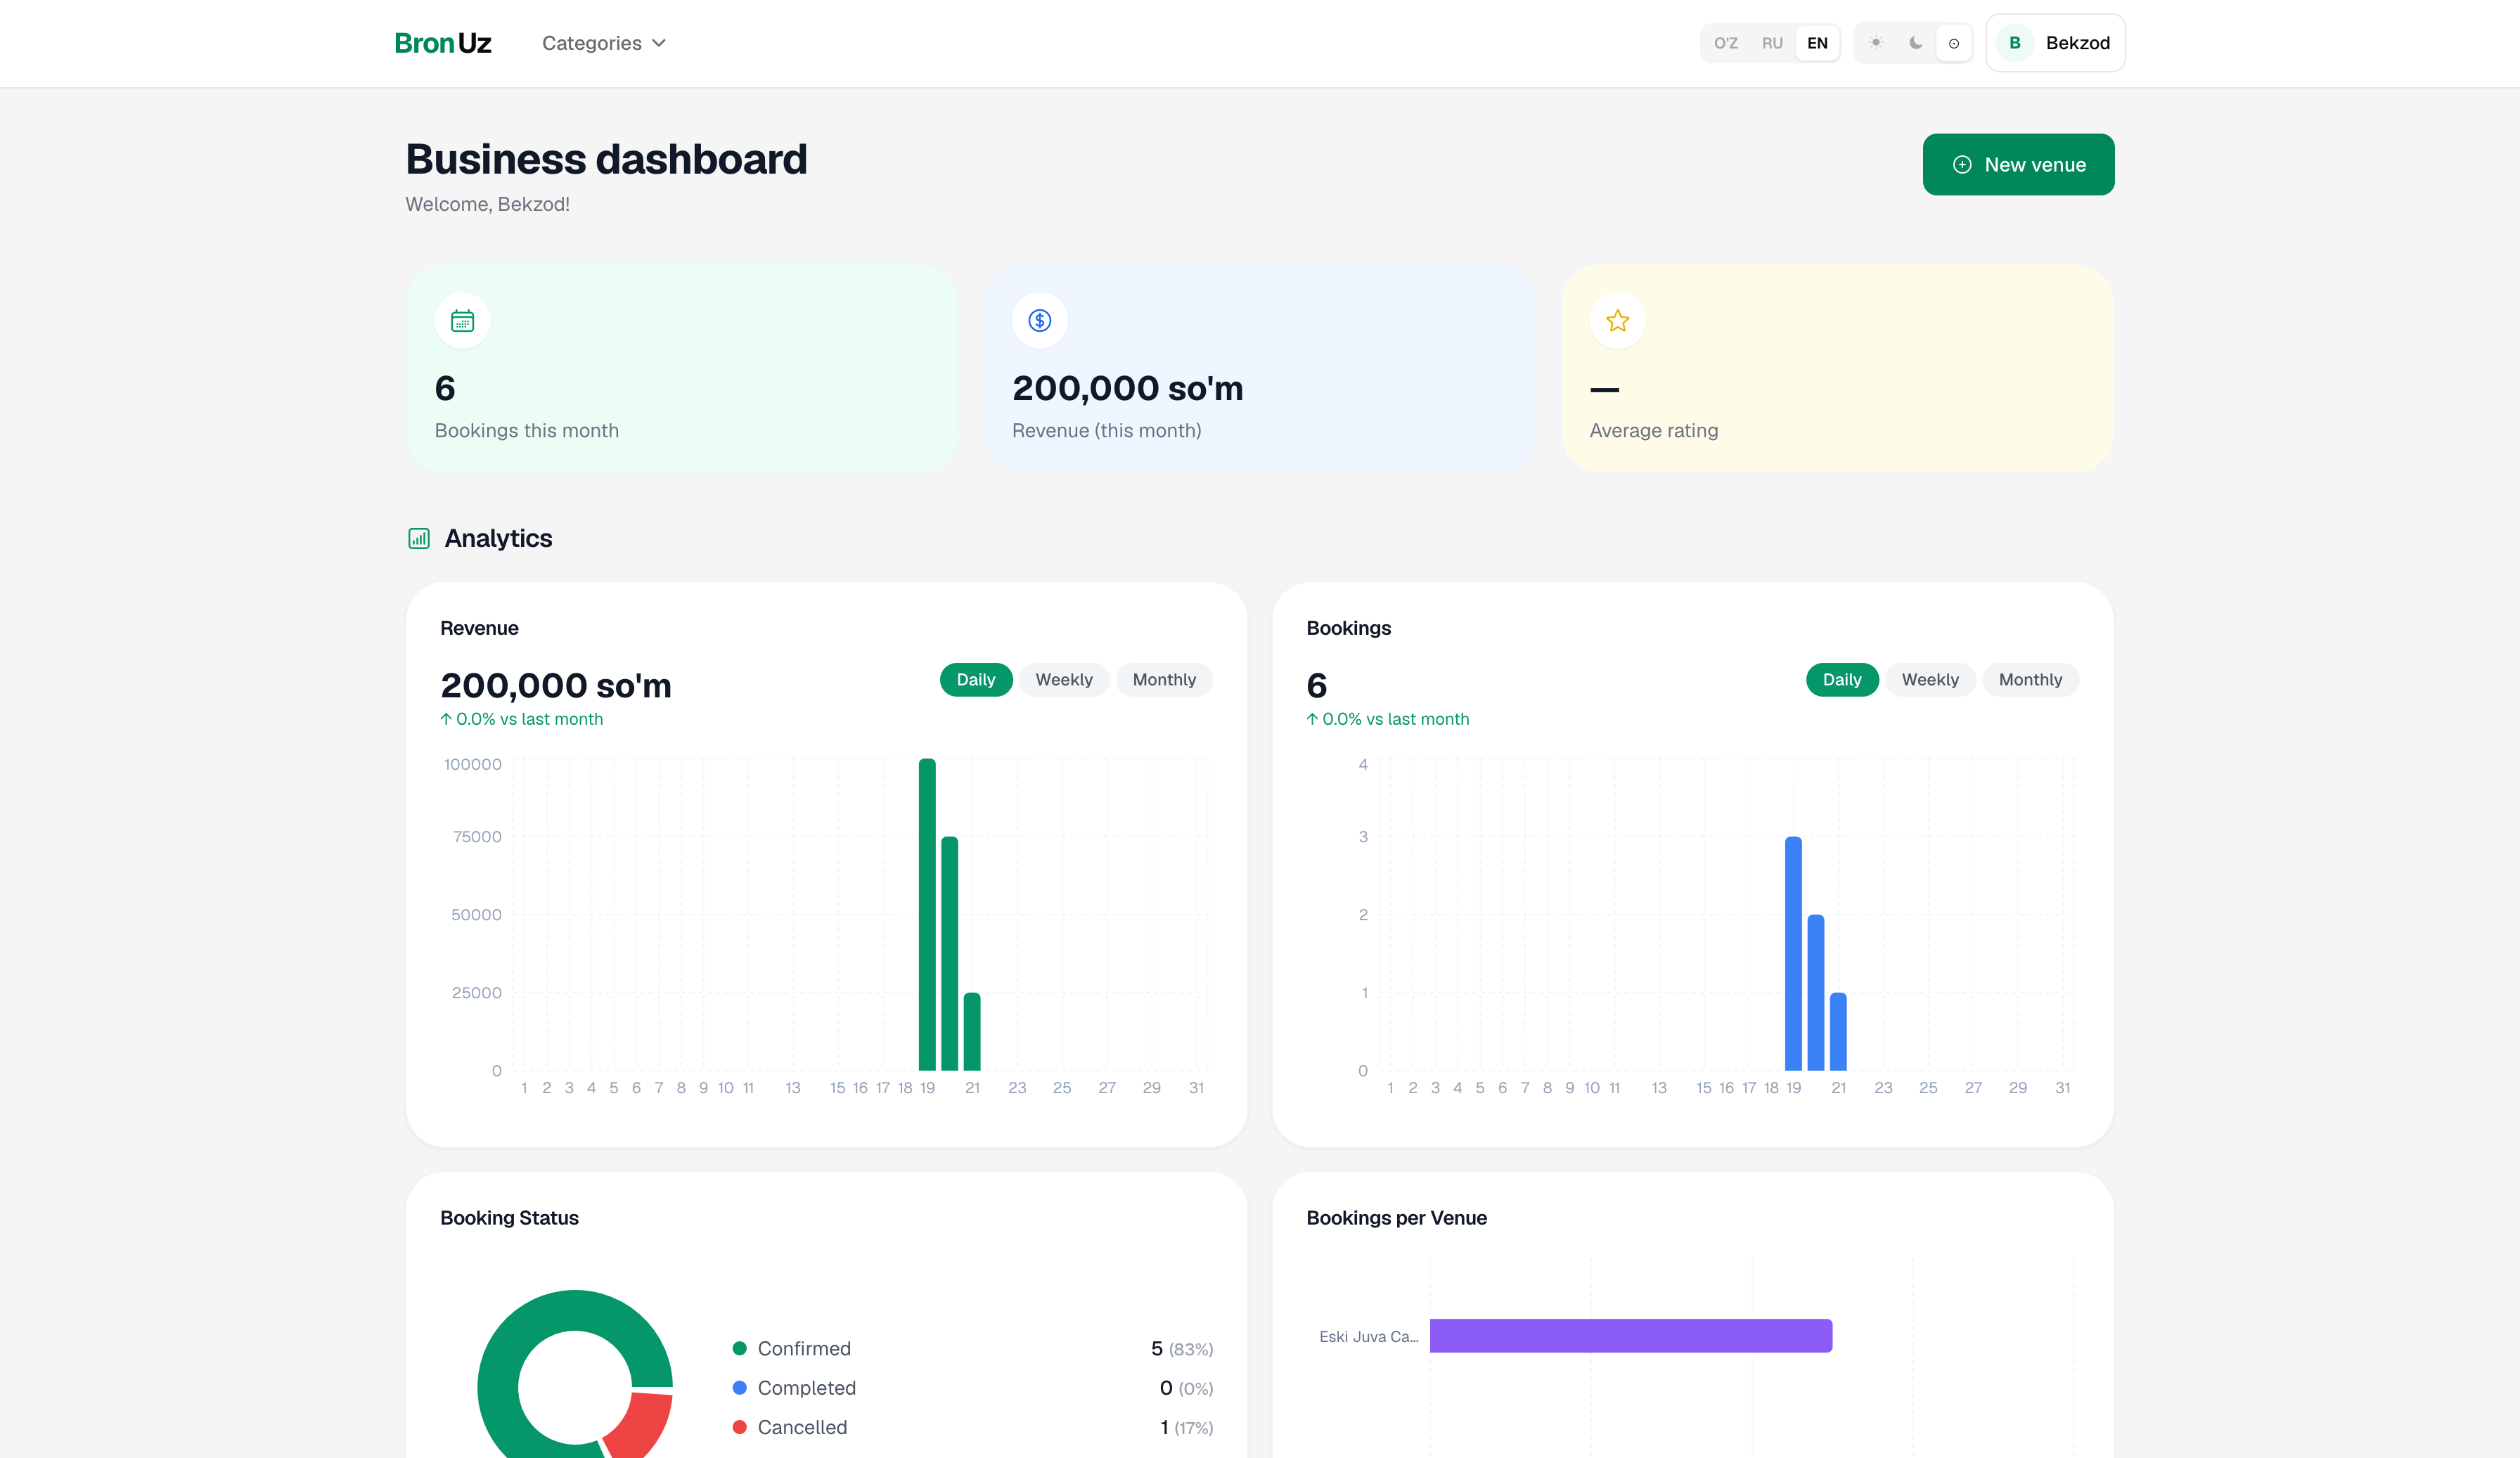
Task: Select Monthly in Bookings chart
Action: click(x=2030, y=680)
